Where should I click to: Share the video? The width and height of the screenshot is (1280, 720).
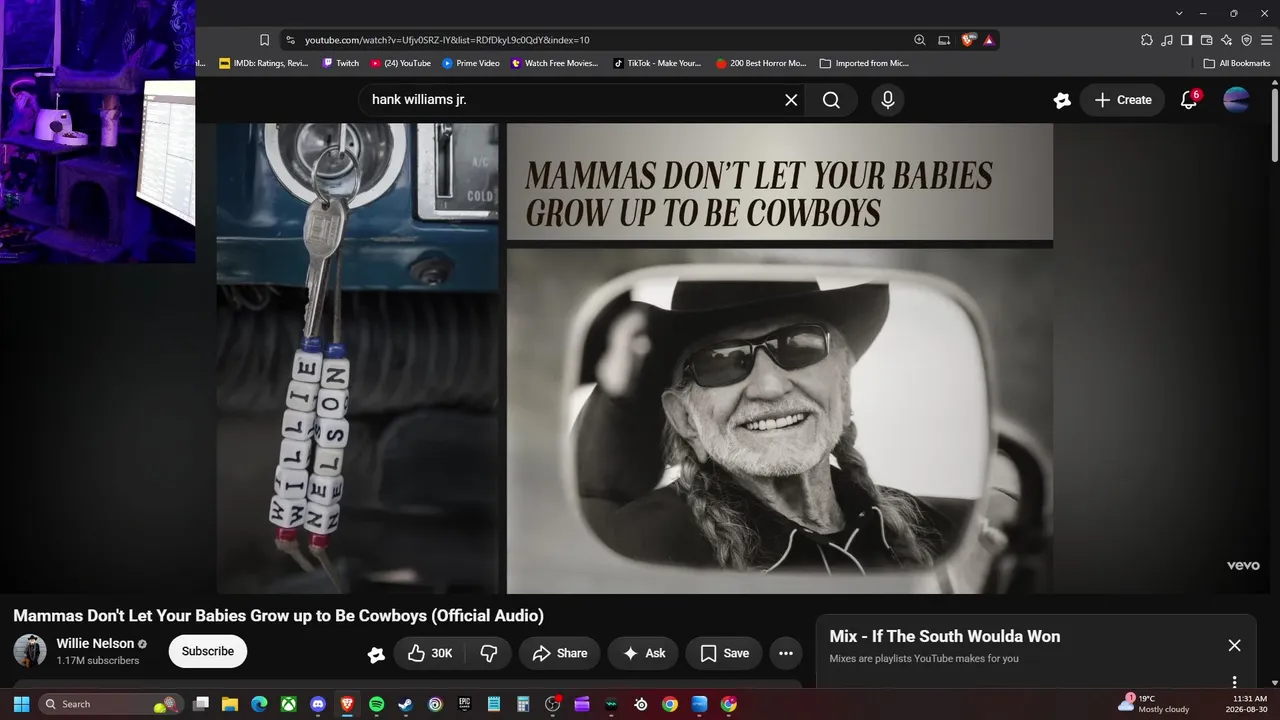coord(559,653)
